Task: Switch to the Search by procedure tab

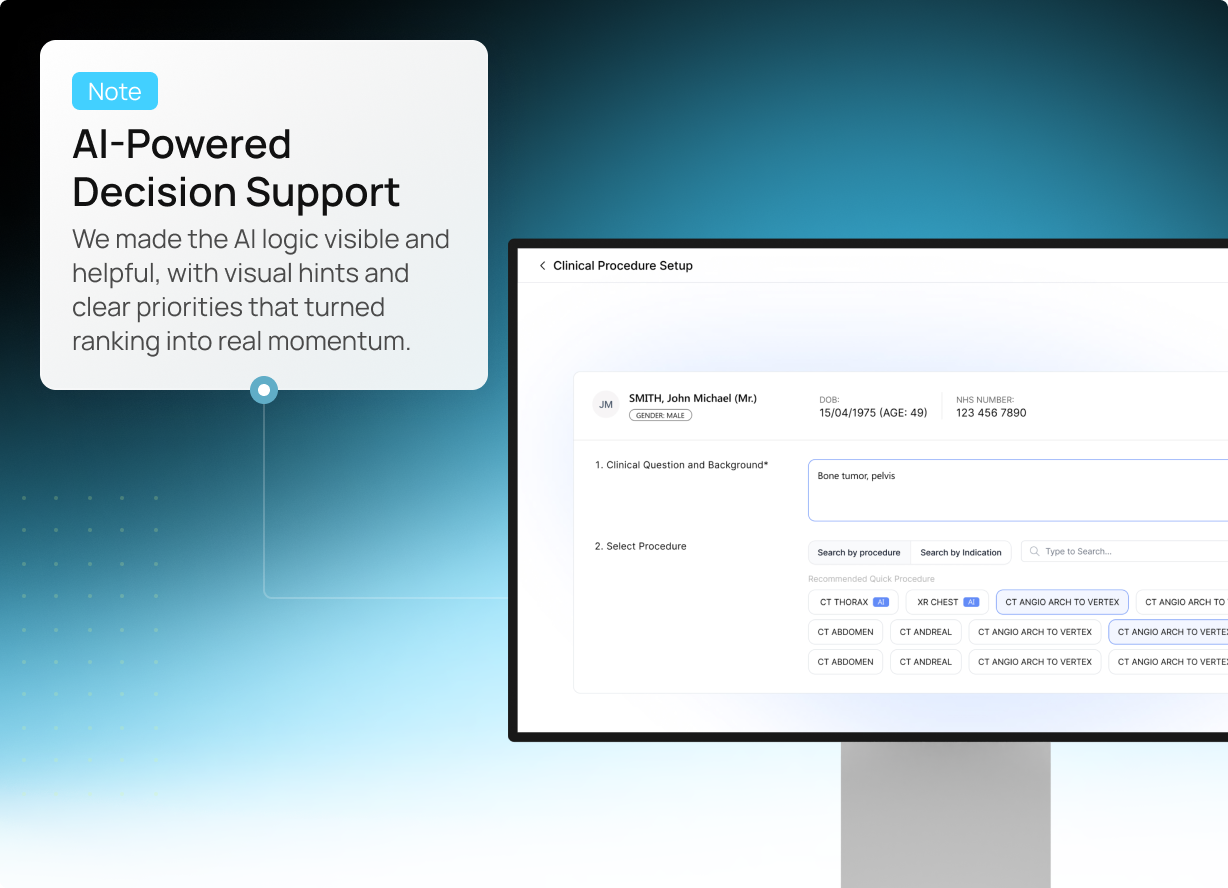Action: click(858, 552)
